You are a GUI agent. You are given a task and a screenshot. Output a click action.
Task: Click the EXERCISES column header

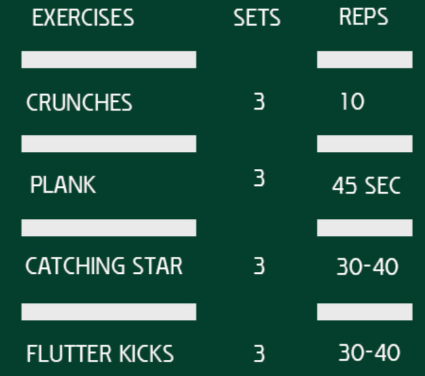pos(83,18)
